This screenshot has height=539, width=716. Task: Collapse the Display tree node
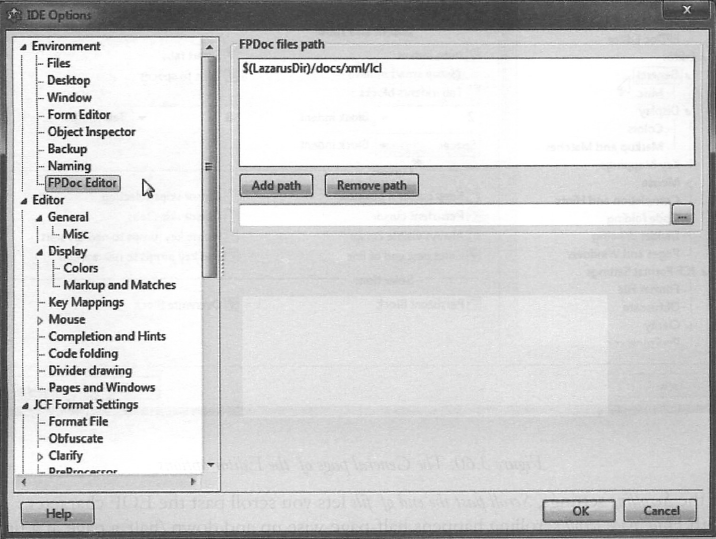pyautogui.click(x=40, y=252)
